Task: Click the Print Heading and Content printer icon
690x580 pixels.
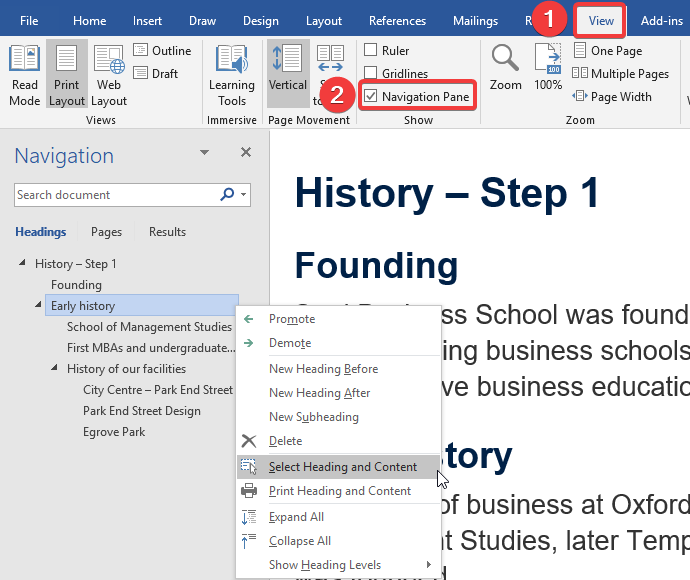Action: (249, 490)
